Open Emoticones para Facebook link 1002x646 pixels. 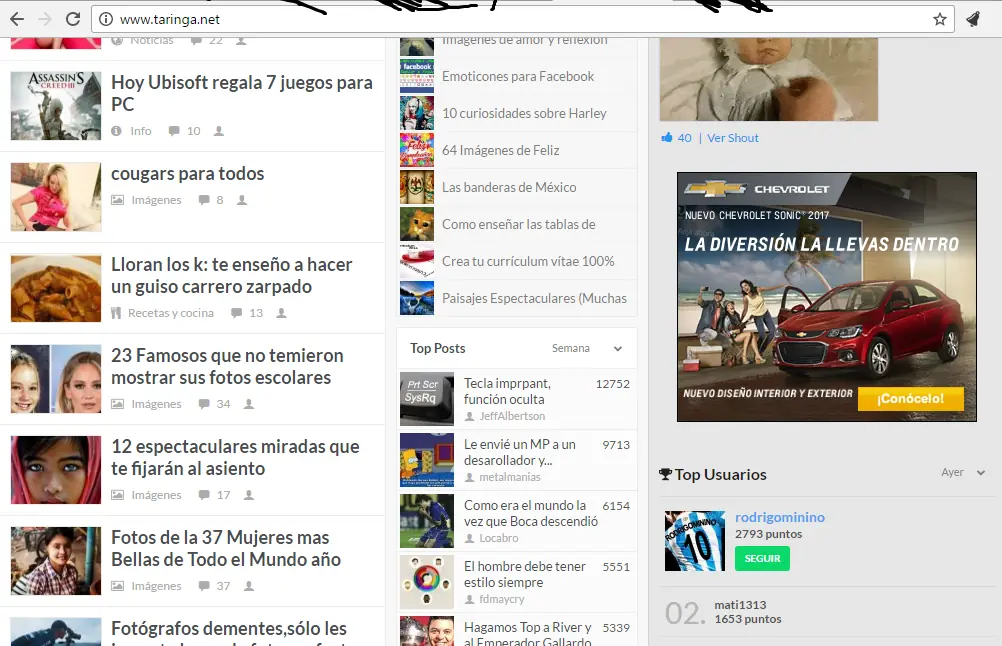tap(518, 76)
